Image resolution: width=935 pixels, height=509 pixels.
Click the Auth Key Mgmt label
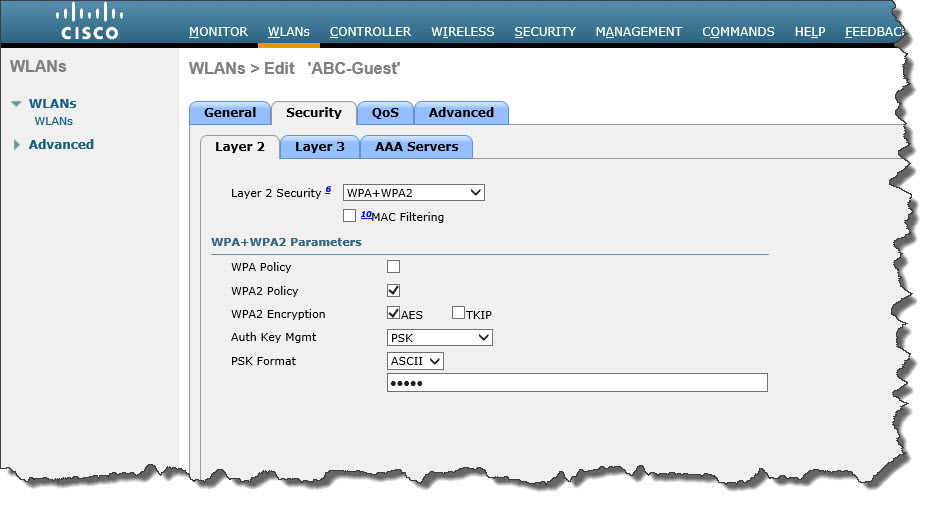point(274,337)
